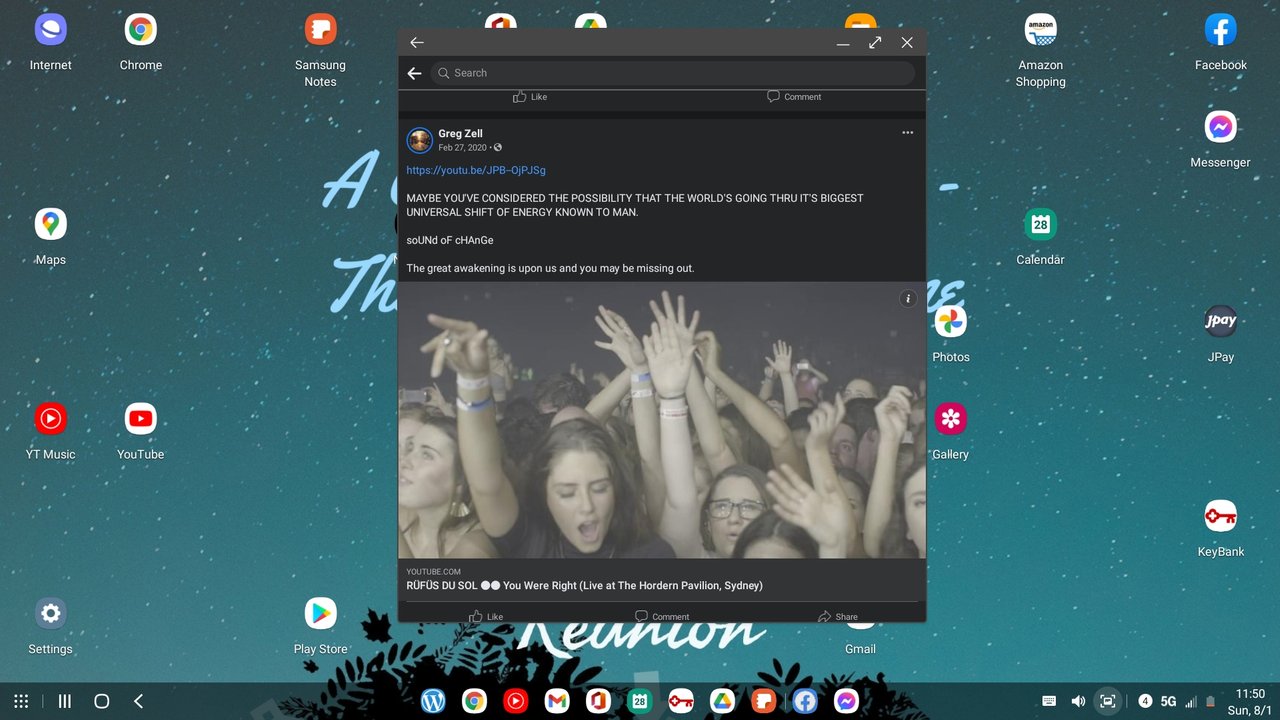
Task: Open Gmail from the taskbar
Action: (x=557, y=702)
